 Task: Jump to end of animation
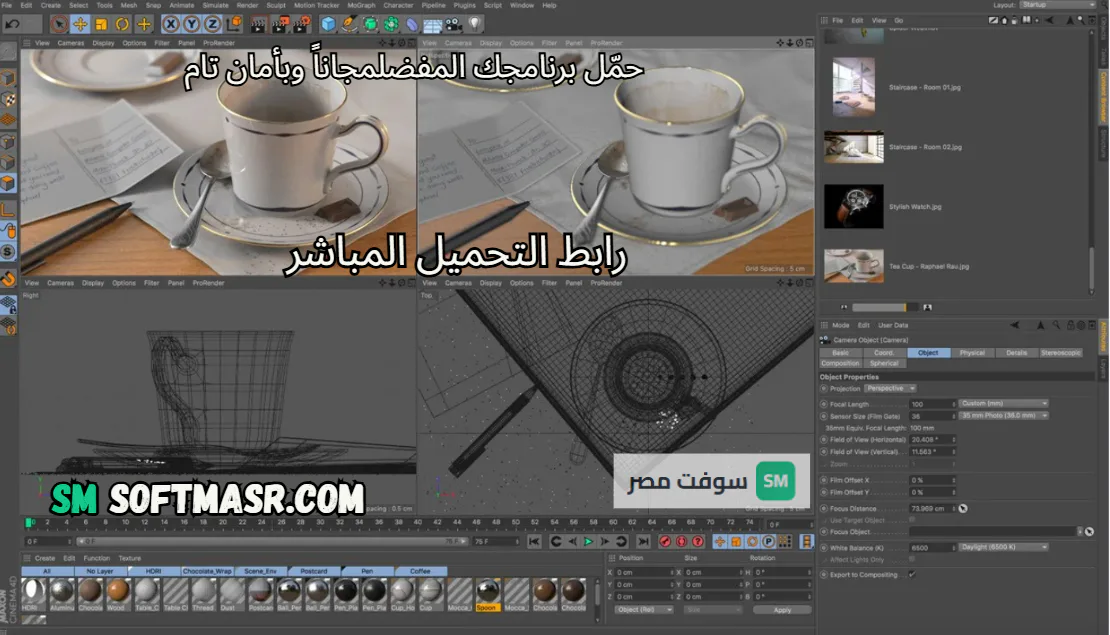click(x=643, y=542)
